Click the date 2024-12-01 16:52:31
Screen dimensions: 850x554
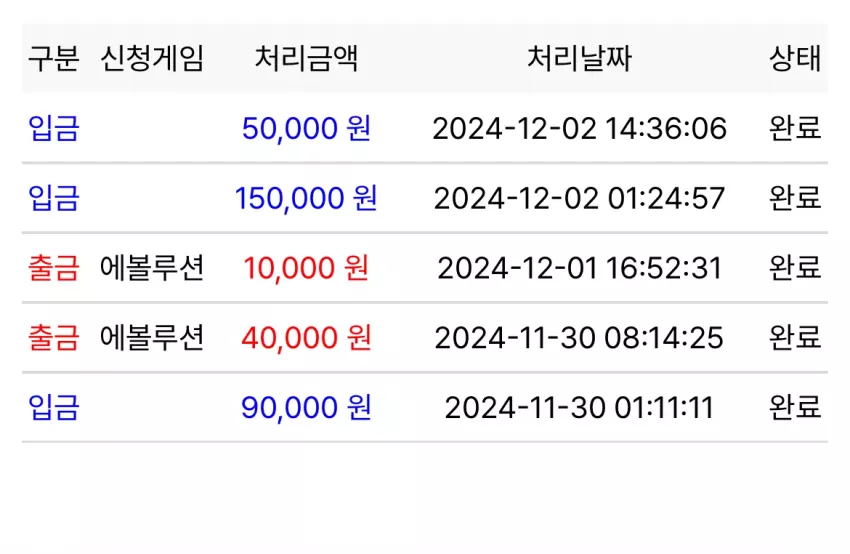point(579,268)
